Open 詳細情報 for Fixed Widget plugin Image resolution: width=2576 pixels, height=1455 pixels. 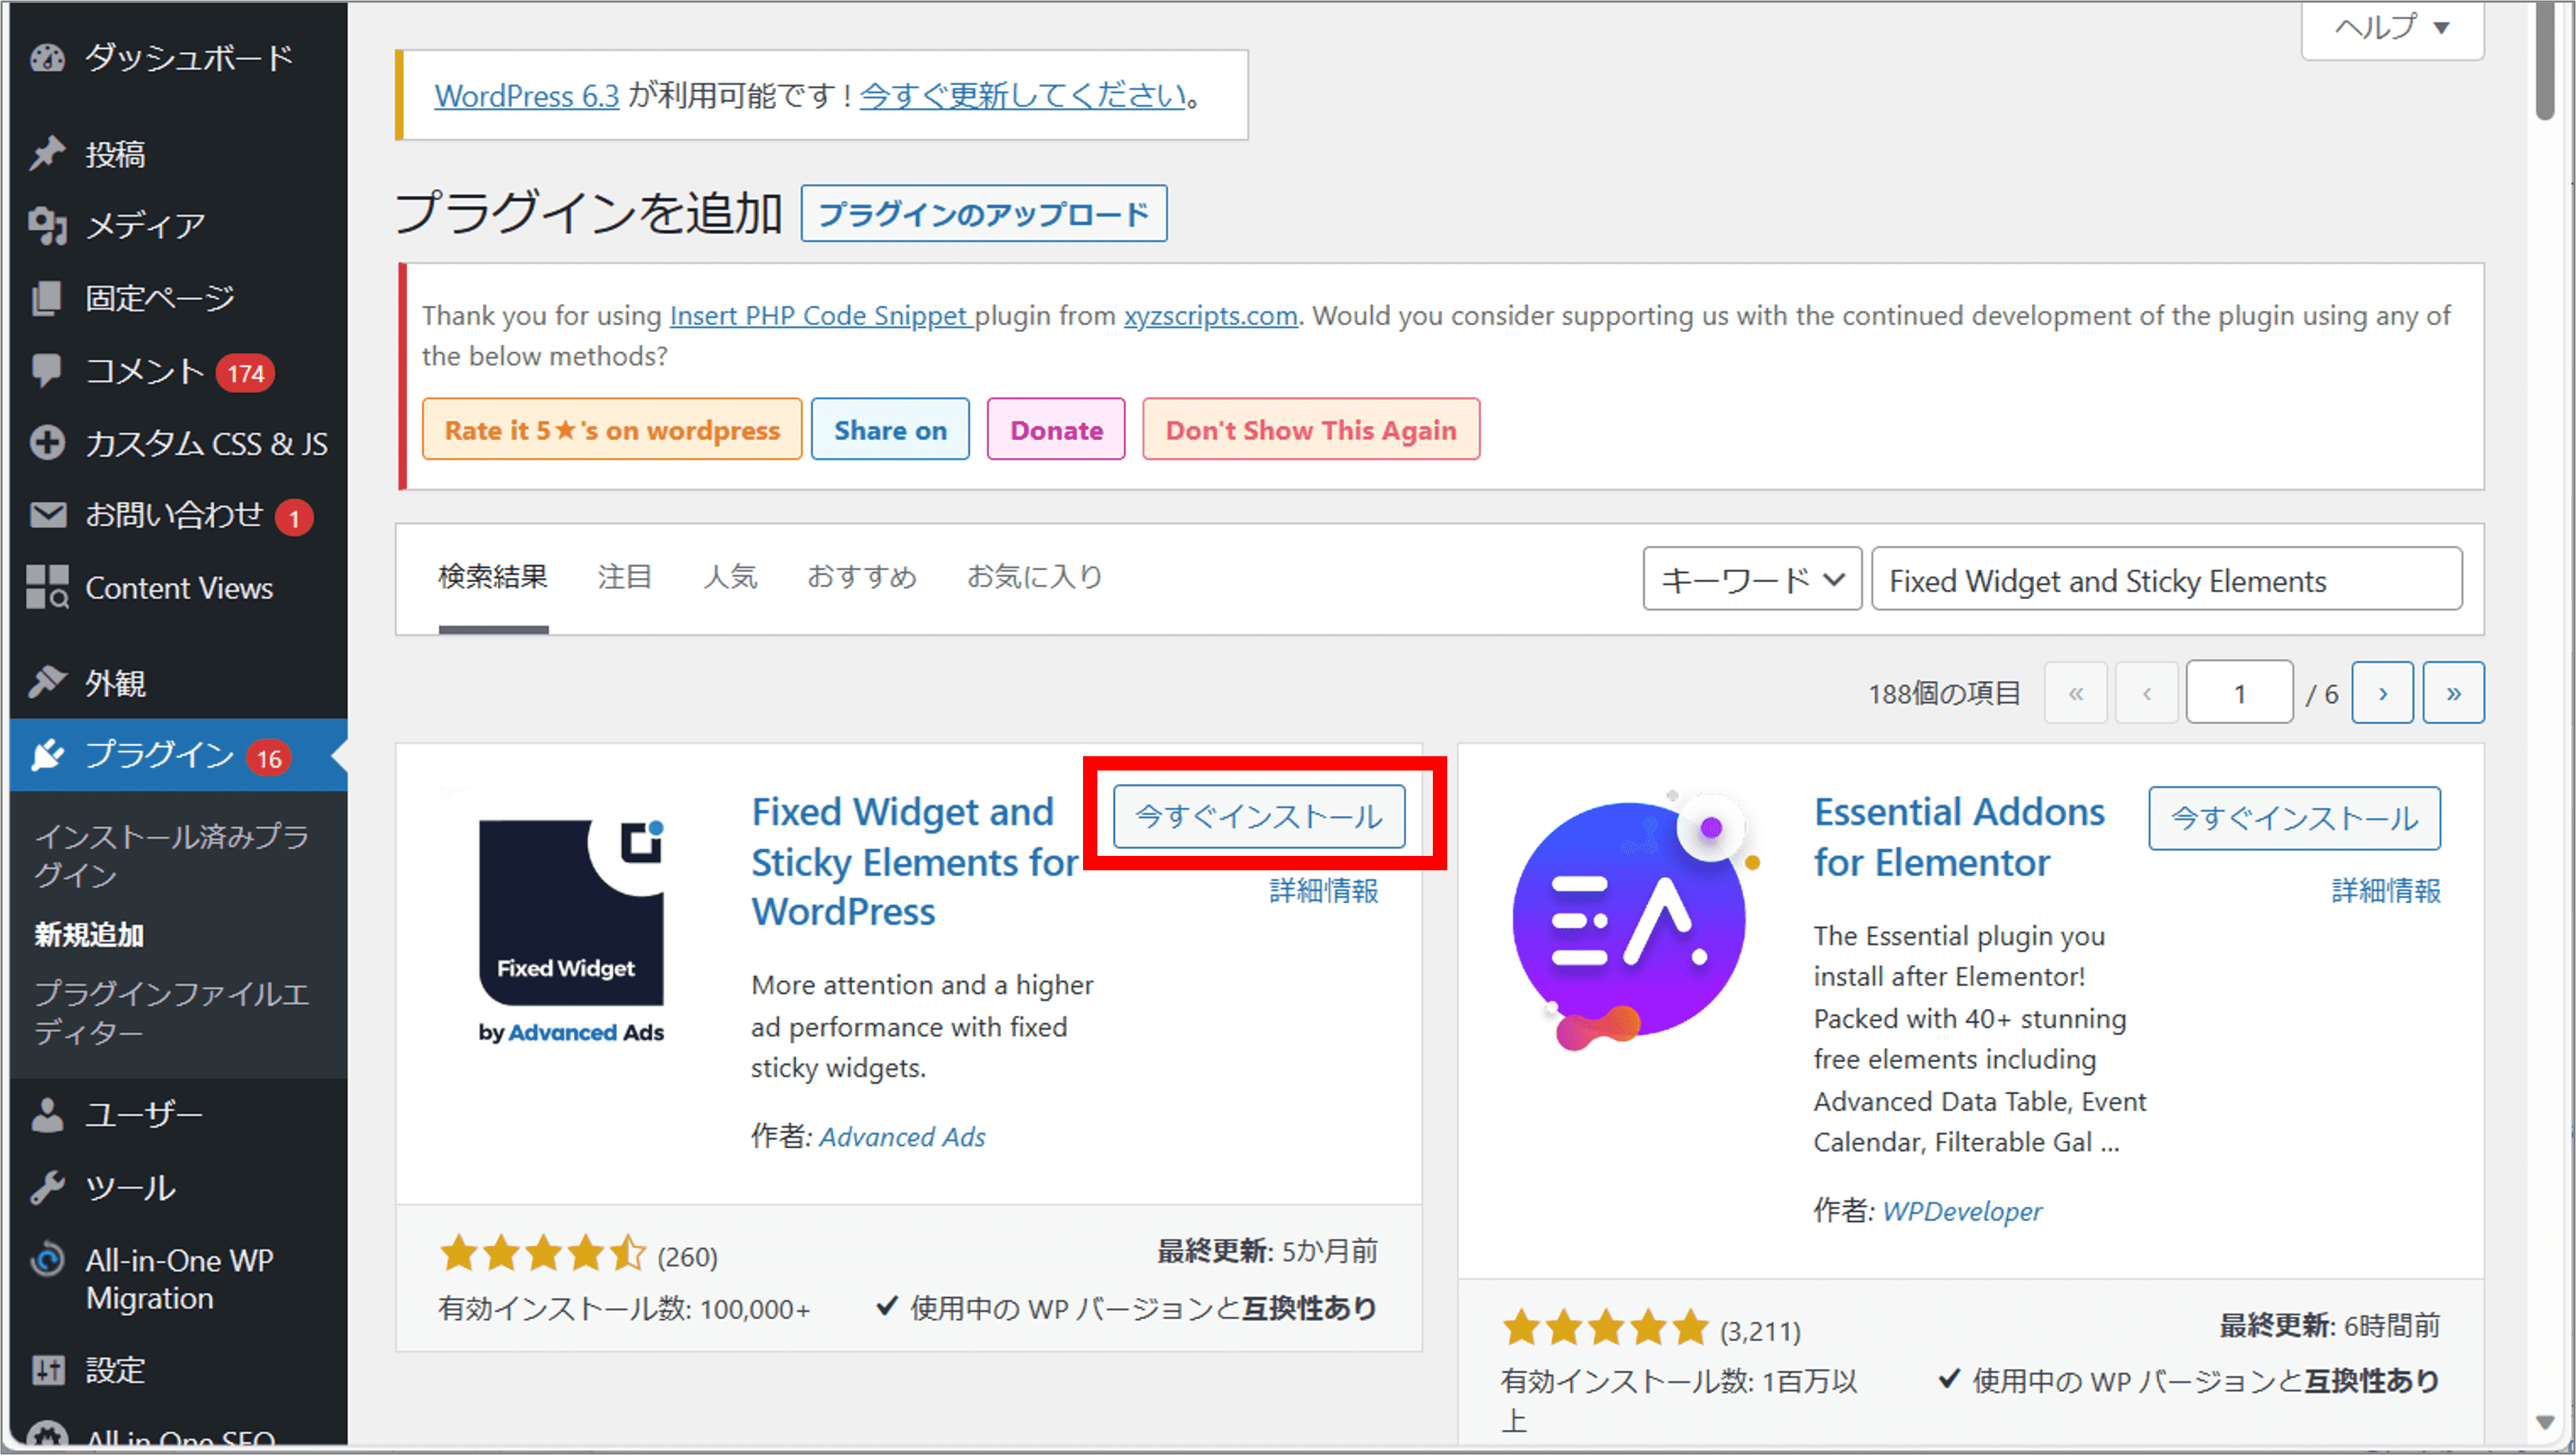click(1323, 890)
